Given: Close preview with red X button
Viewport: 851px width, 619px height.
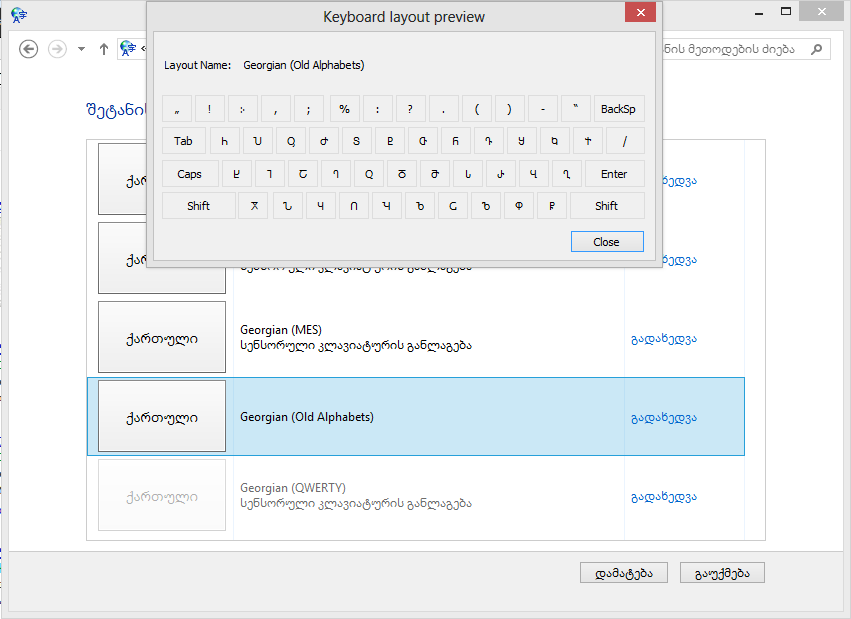Looking at the screenshot, I should [x=639, y=14].
